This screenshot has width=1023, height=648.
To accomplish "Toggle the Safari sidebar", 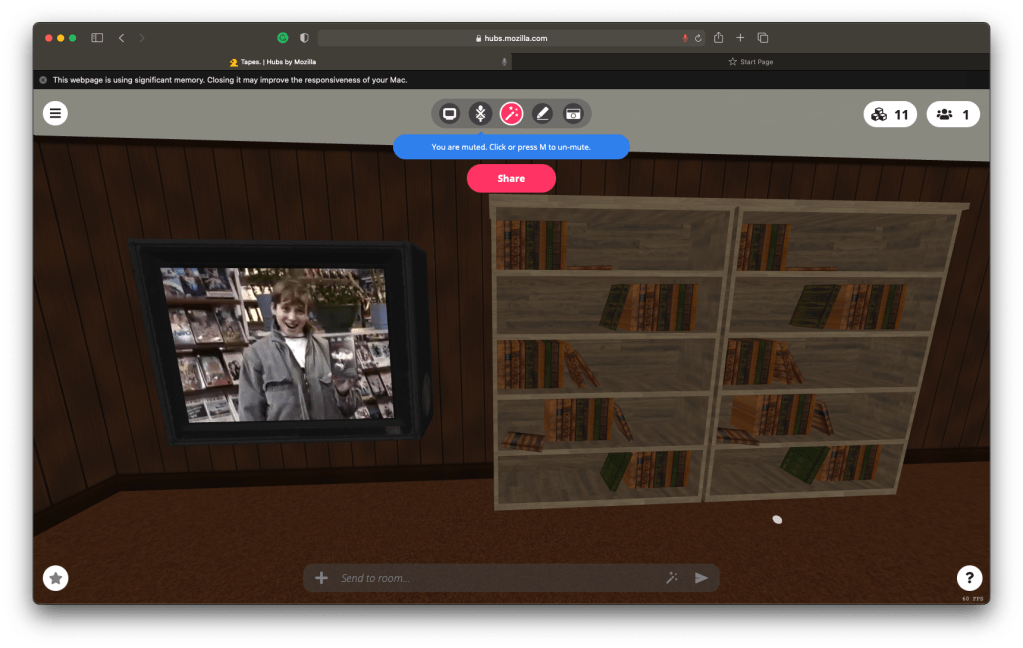I will tap(97, 38).
